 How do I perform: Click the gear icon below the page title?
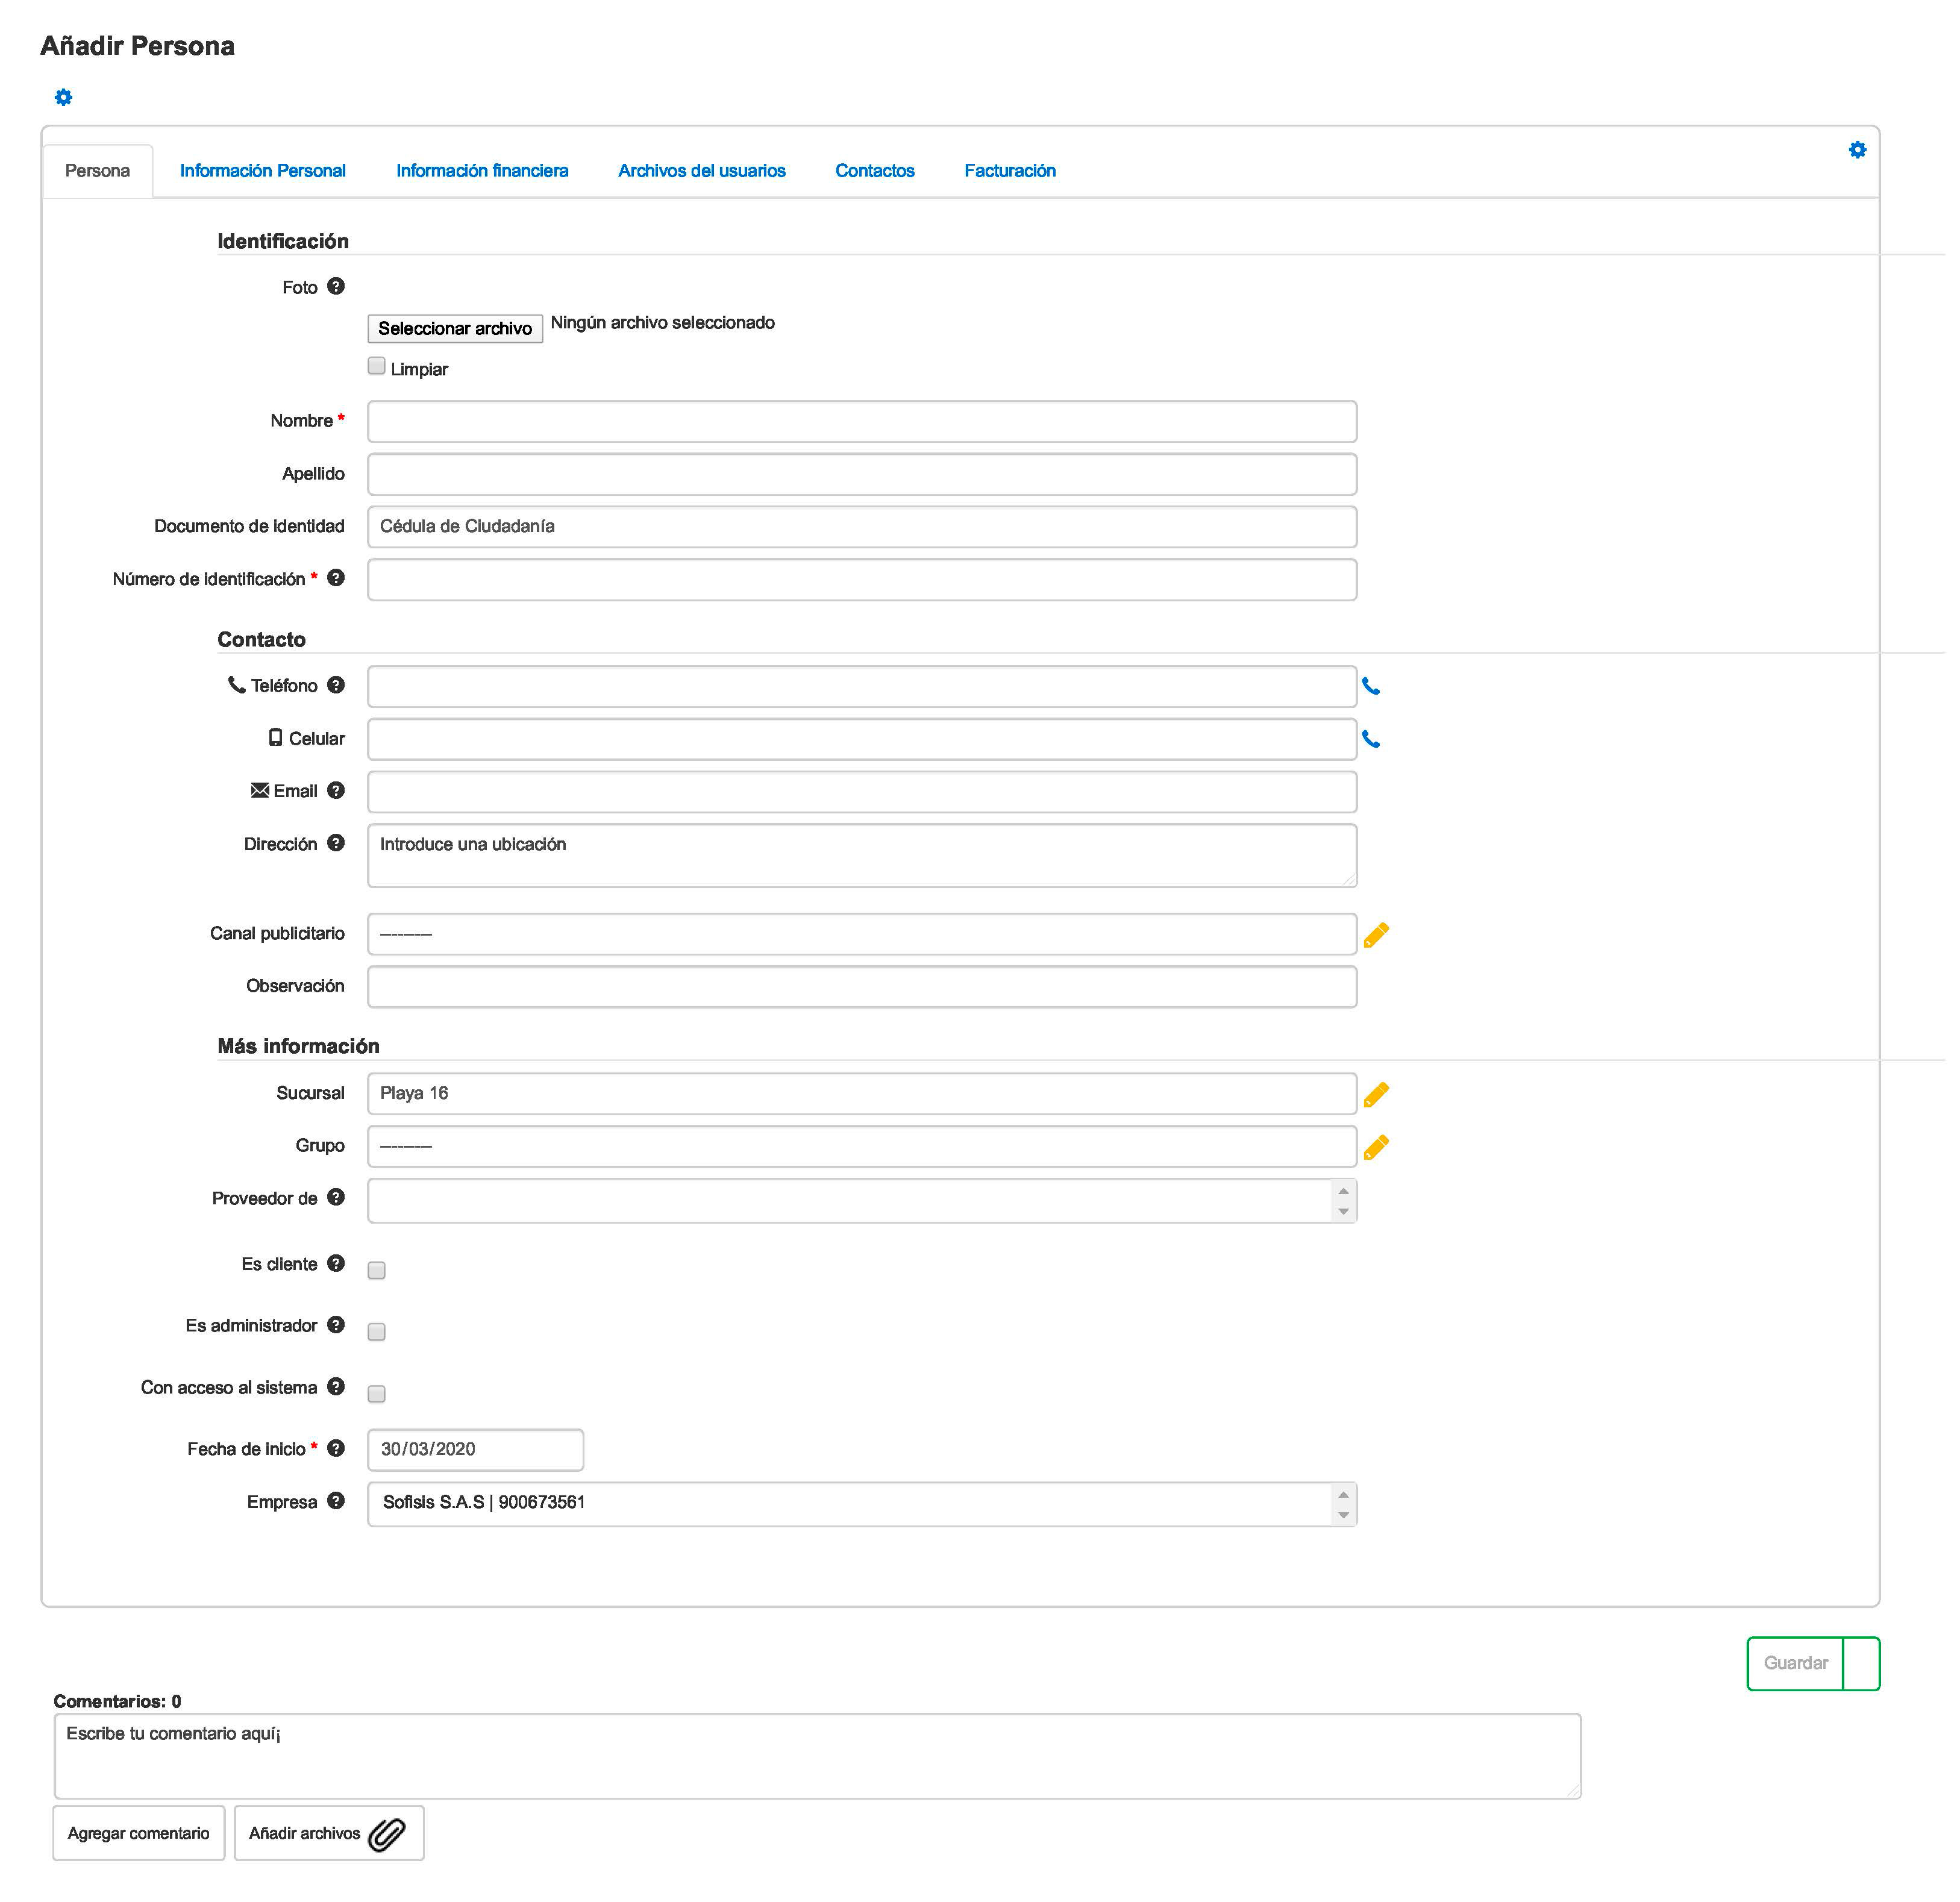(63, 97)
